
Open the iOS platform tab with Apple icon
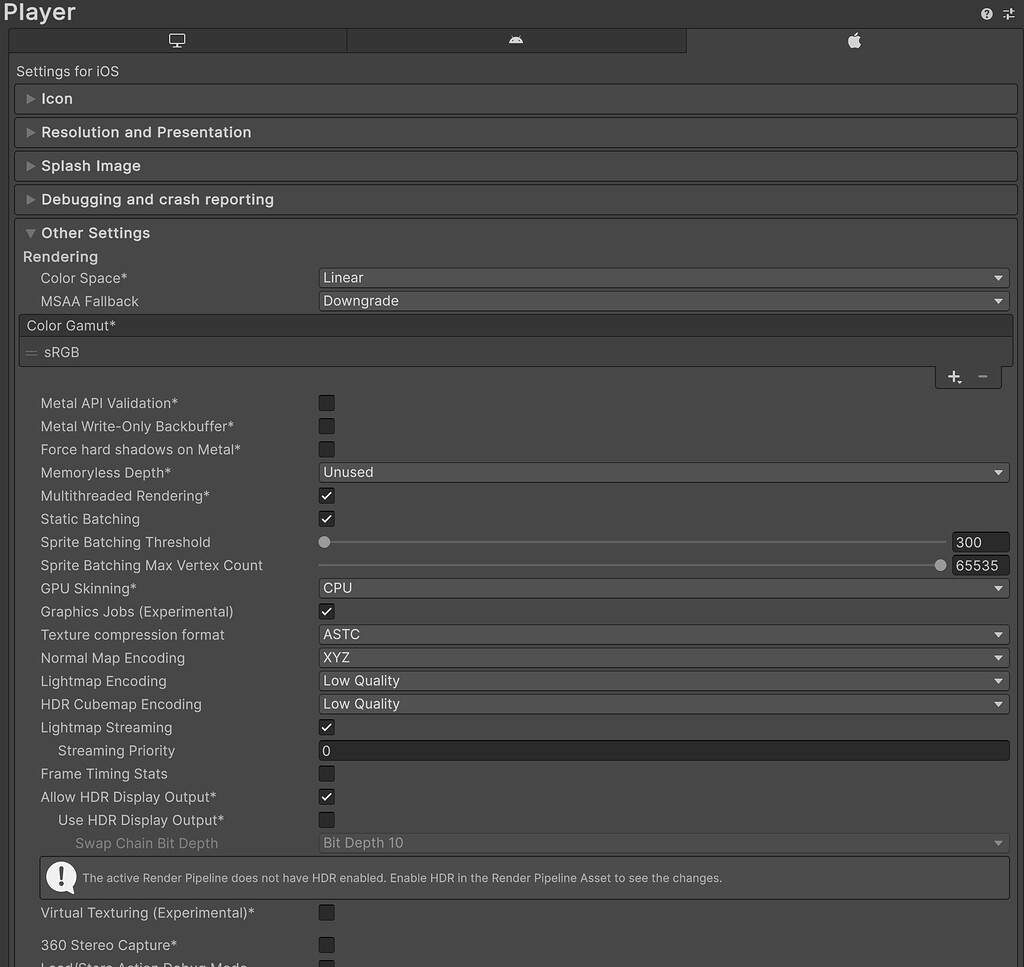(x=855, y=40)
